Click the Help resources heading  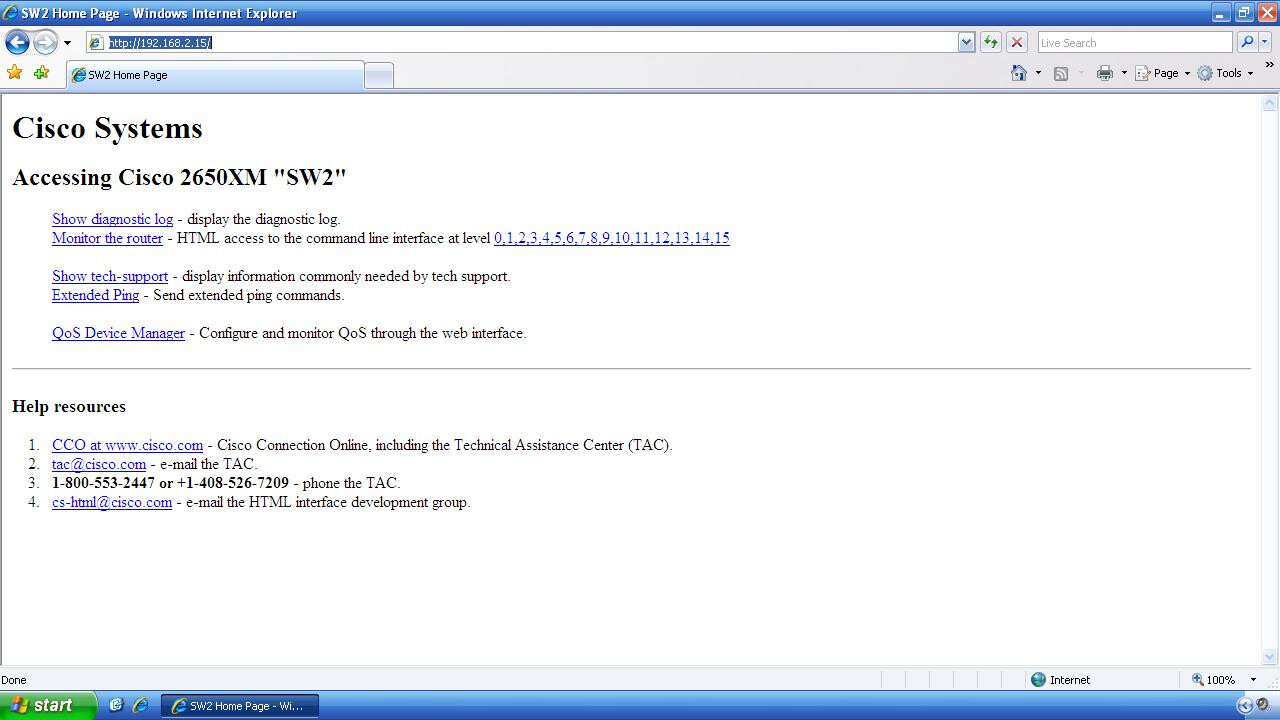coord(69,406)
